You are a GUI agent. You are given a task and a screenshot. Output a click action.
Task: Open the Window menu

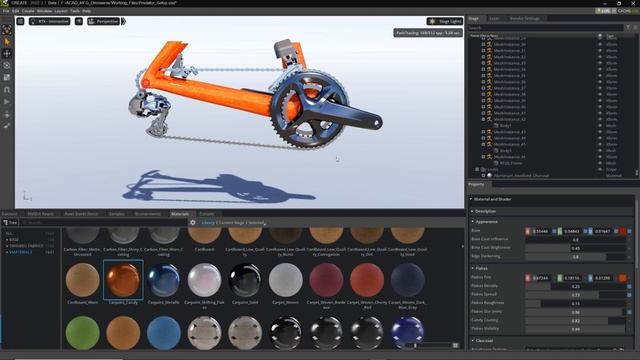[x=44, y=11]
